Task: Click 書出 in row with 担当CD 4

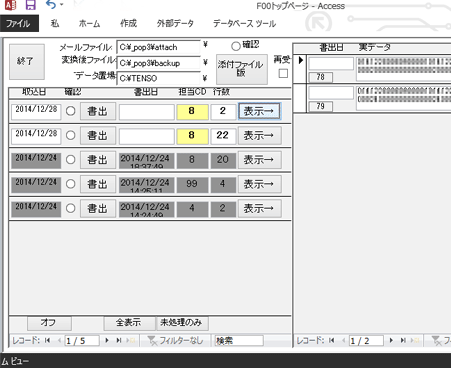Action: (x=98, y=208)
